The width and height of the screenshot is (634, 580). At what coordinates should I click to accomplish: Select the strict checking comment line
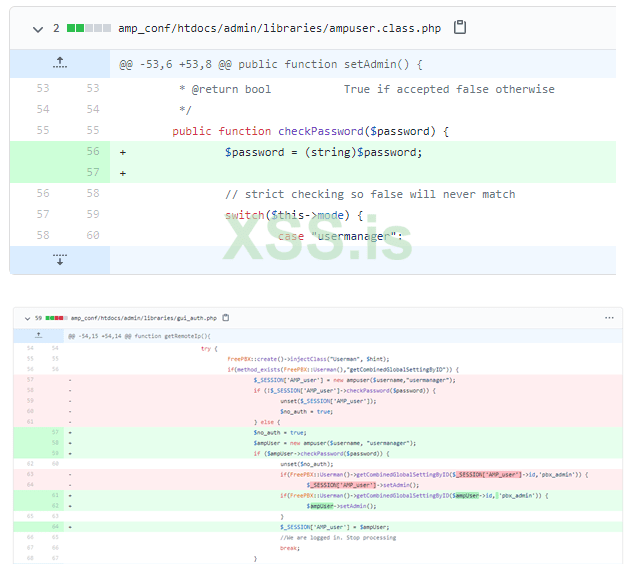point(370,194)
